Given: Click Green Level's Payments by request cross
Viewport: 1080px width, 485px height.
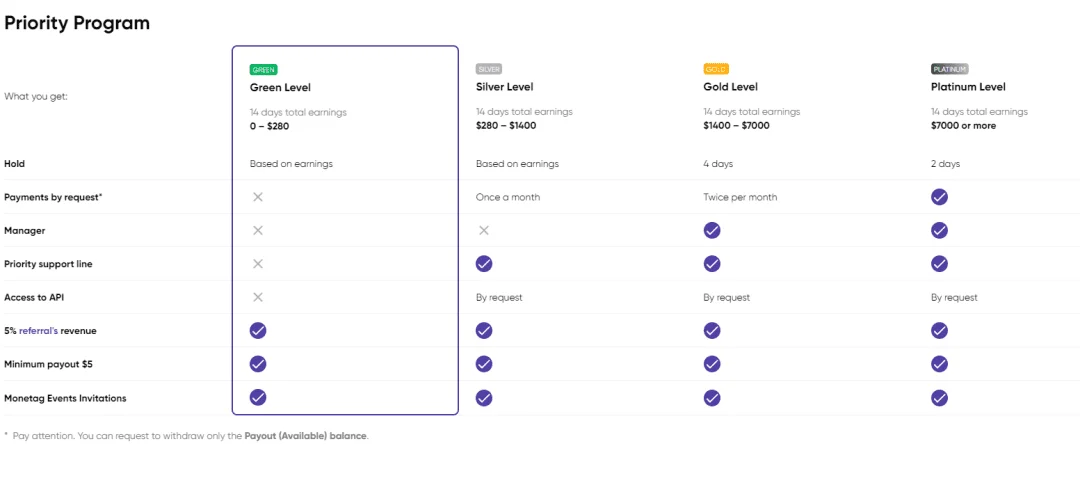Looking at the screenshot, I should click(258, 197).
